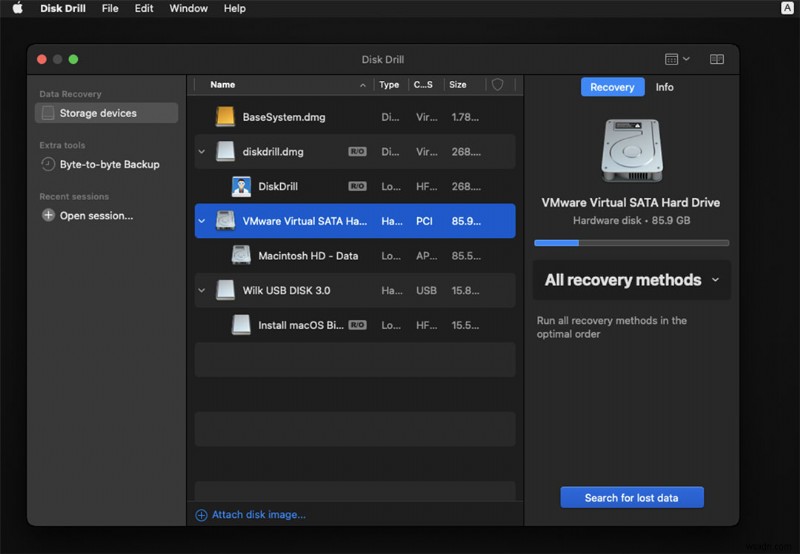This screenshot has height=554, width=800.
Task: Click the DiskDrill volume icon
Action: tap(241, 186)
